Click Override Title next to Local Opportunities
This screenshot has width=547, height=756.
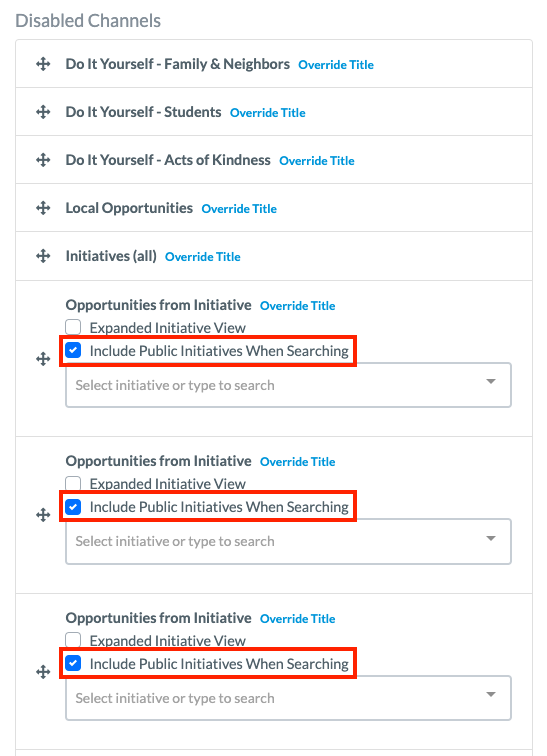pos(239,209)
